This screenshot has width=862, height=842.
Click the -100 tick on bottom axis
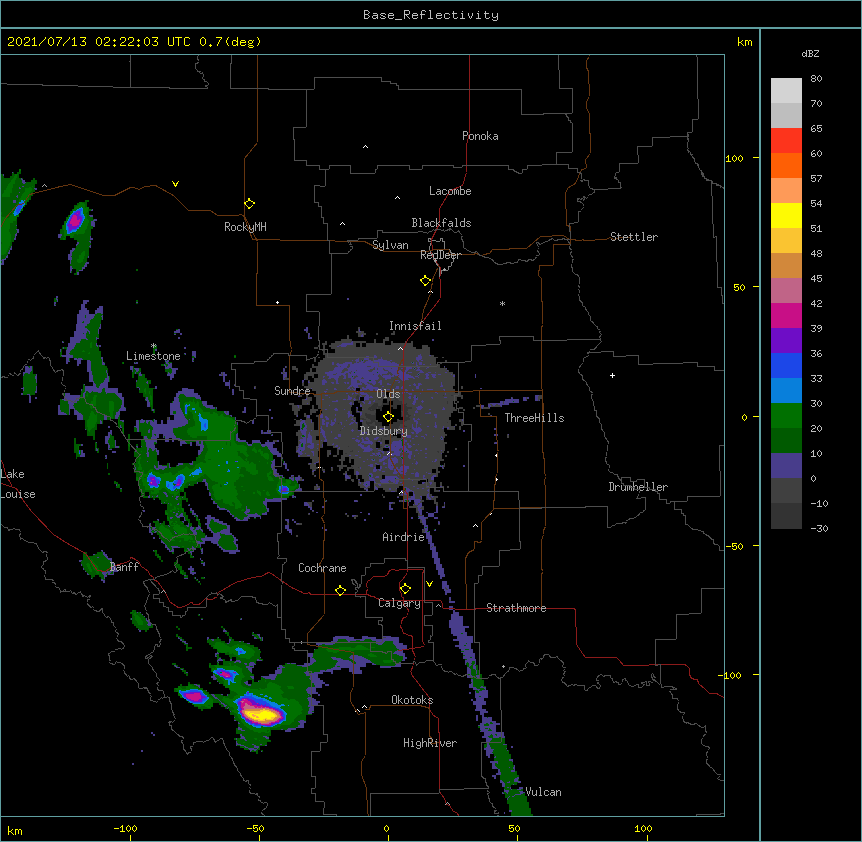(125, 828)
